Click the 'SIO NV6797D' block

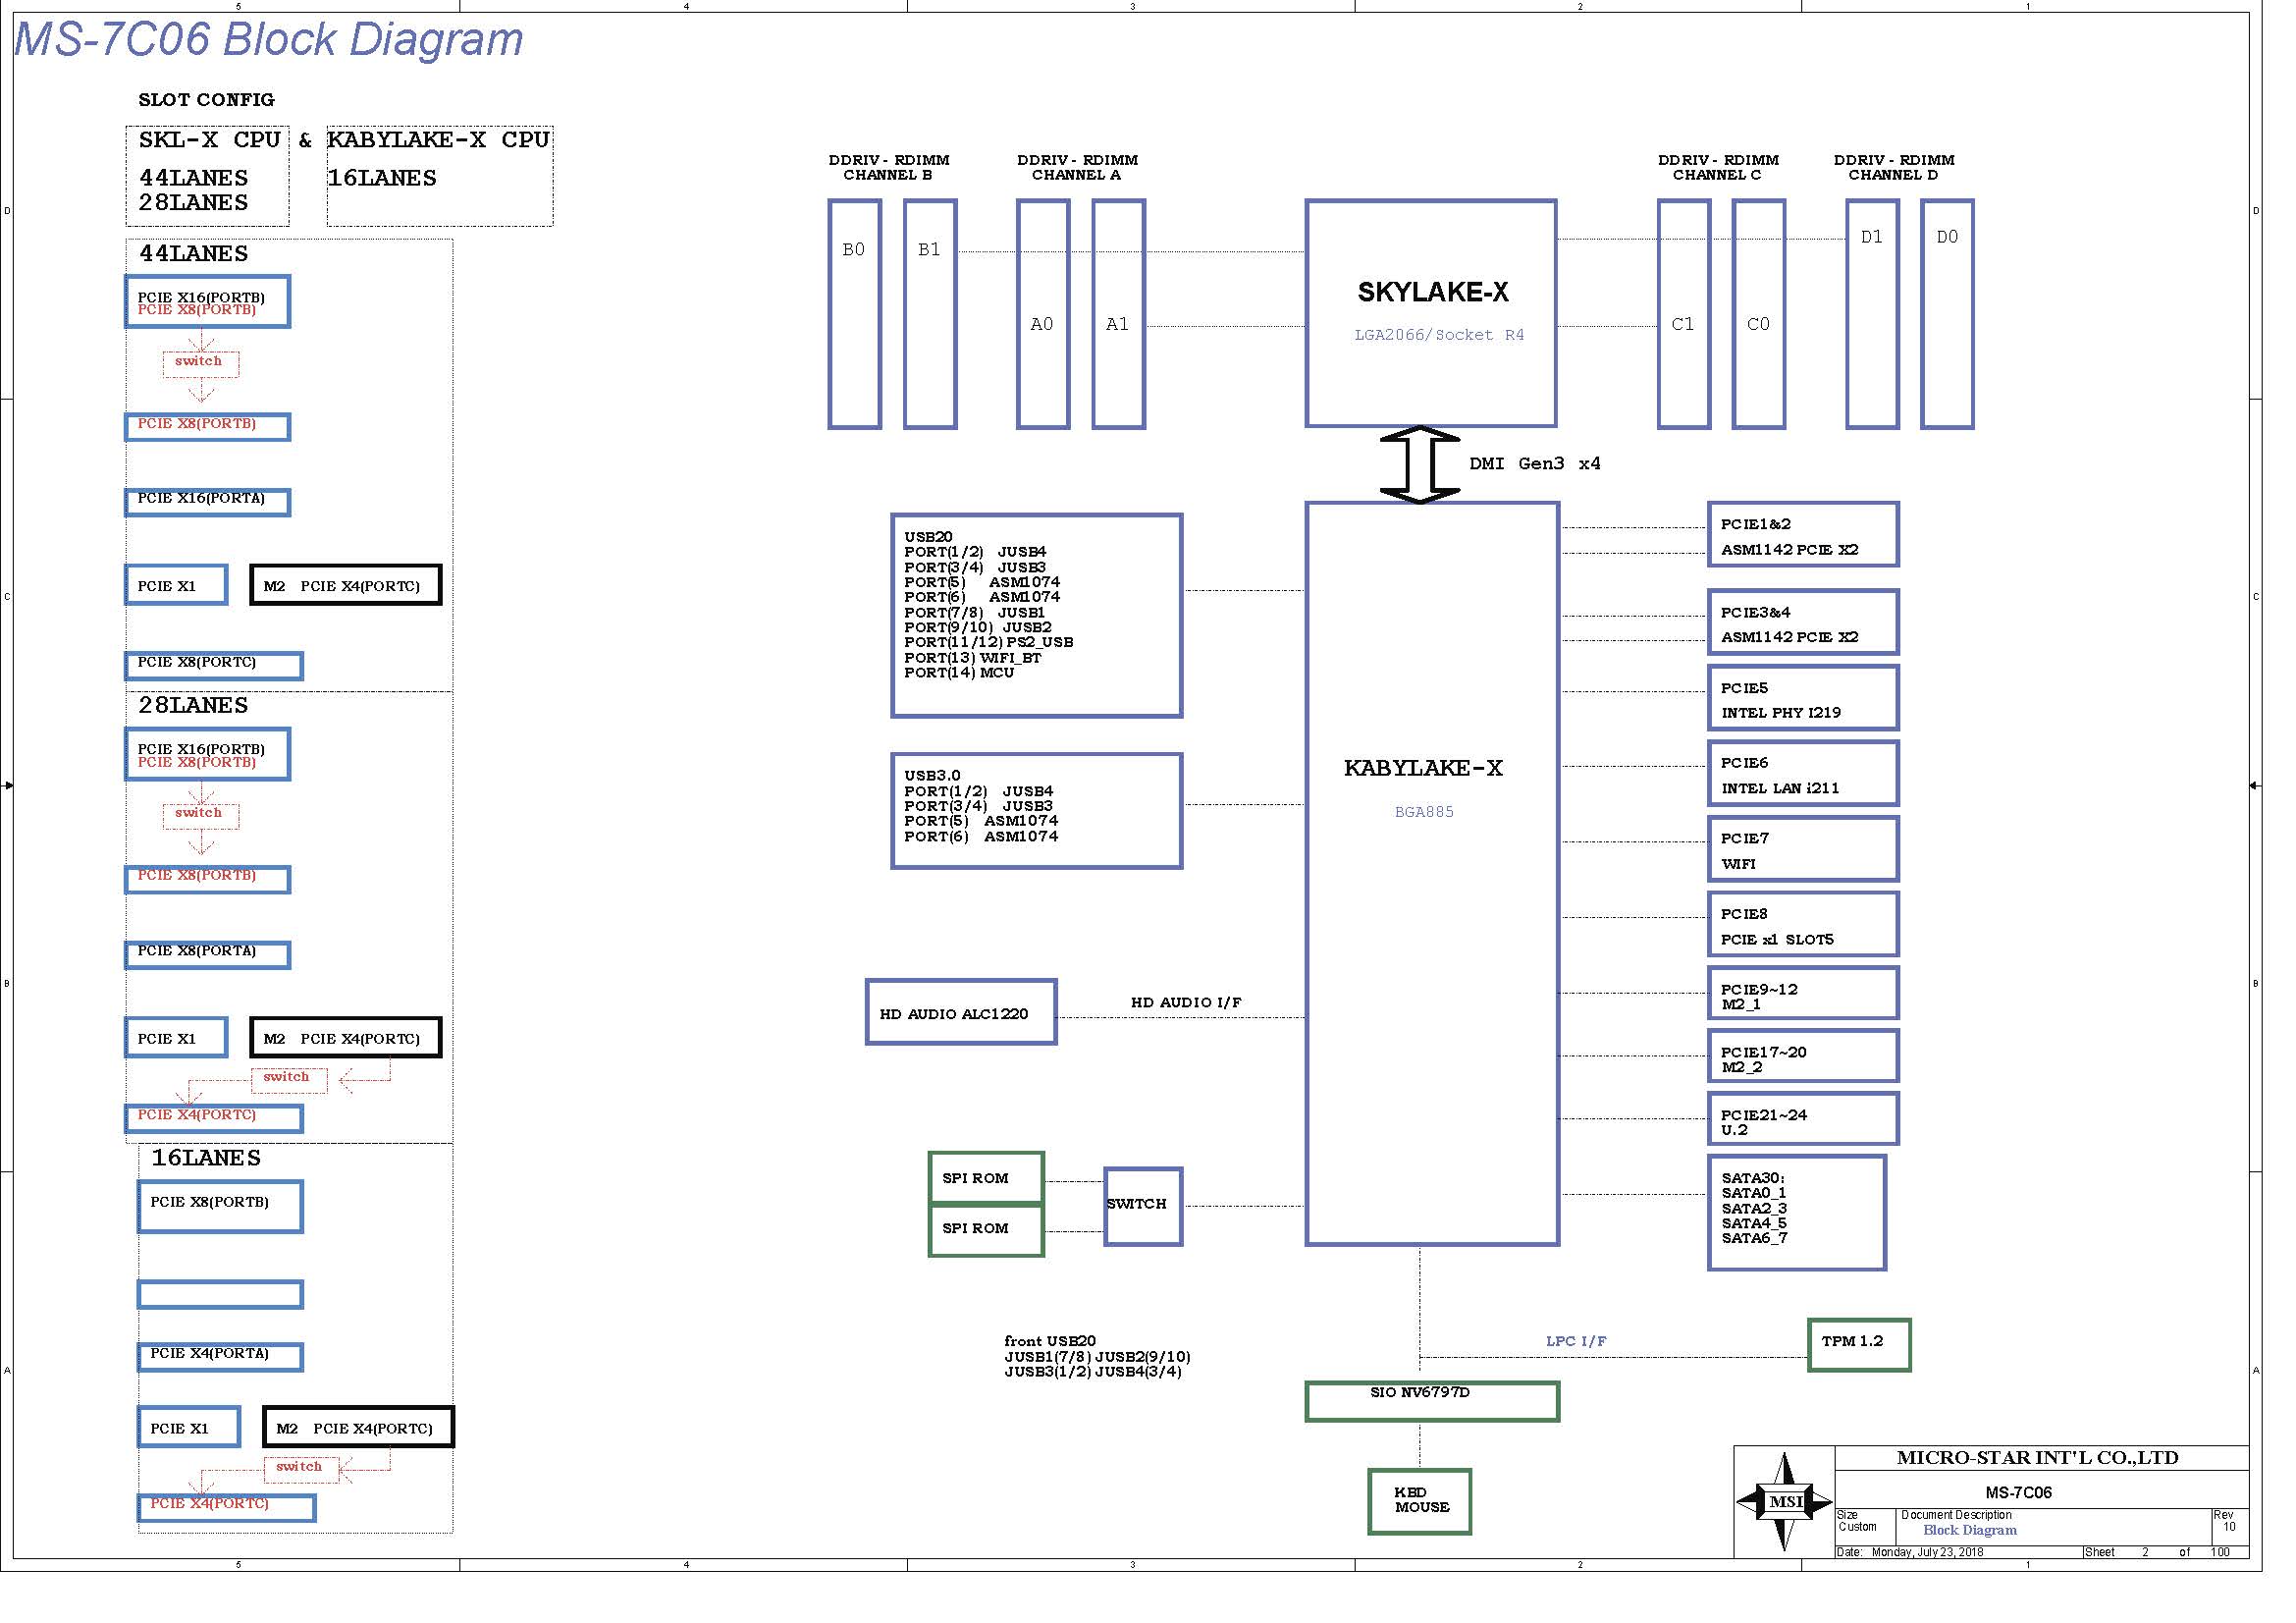(x=1432, y=1401)
